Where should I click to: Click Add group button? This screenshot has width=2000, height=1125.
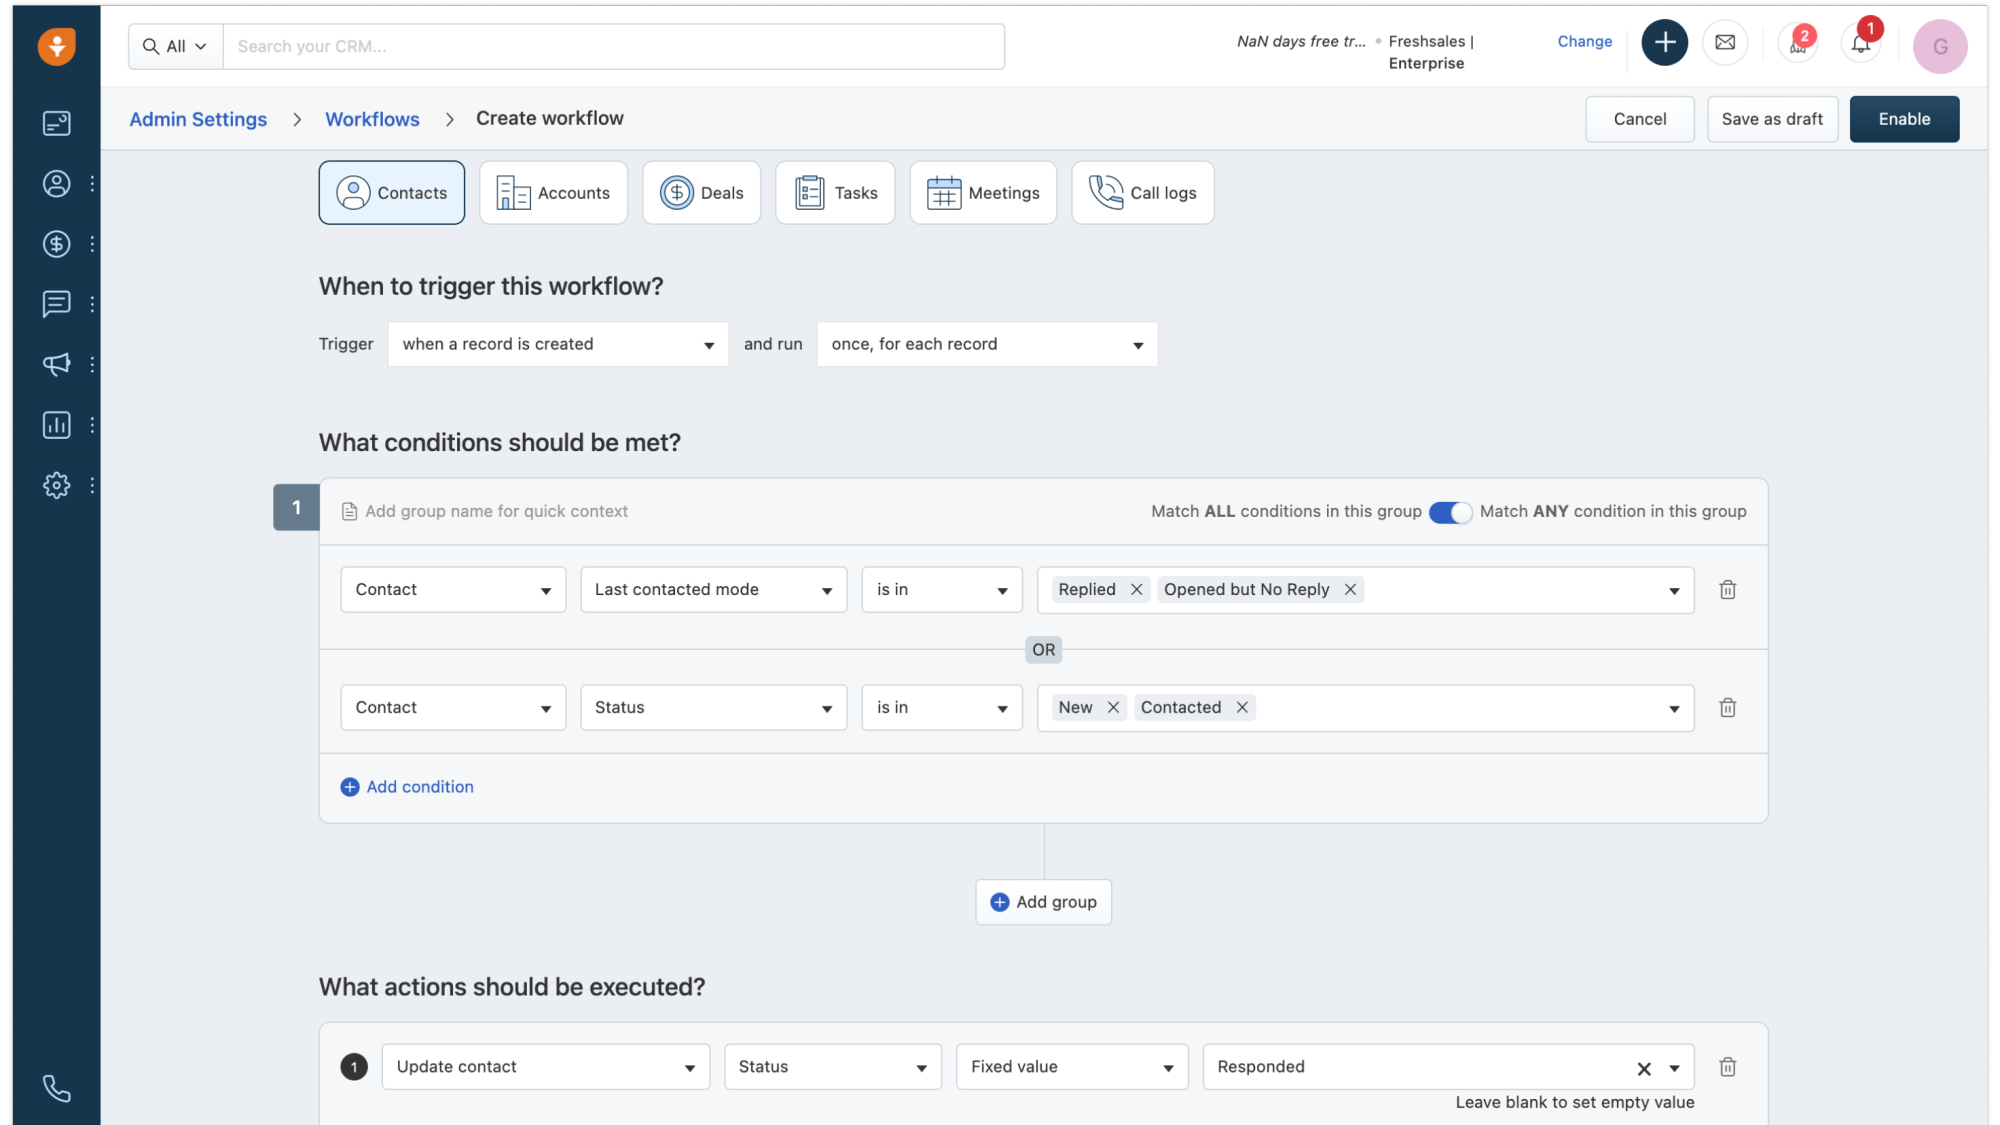(1043, 901)
